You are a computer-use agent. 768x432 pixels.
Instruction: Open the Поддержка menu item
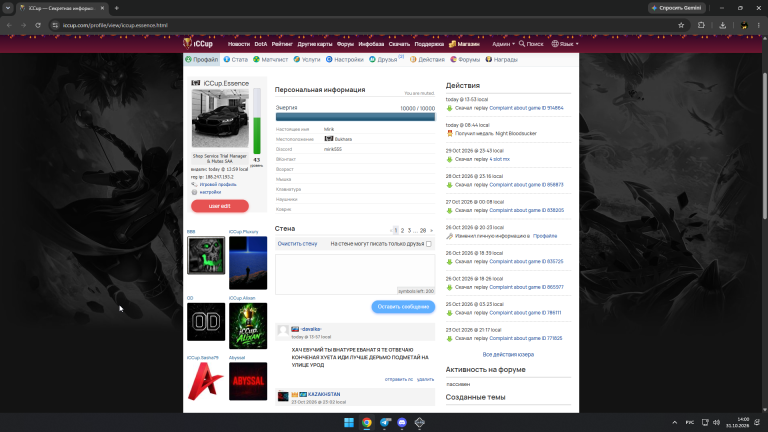[429, 44]
